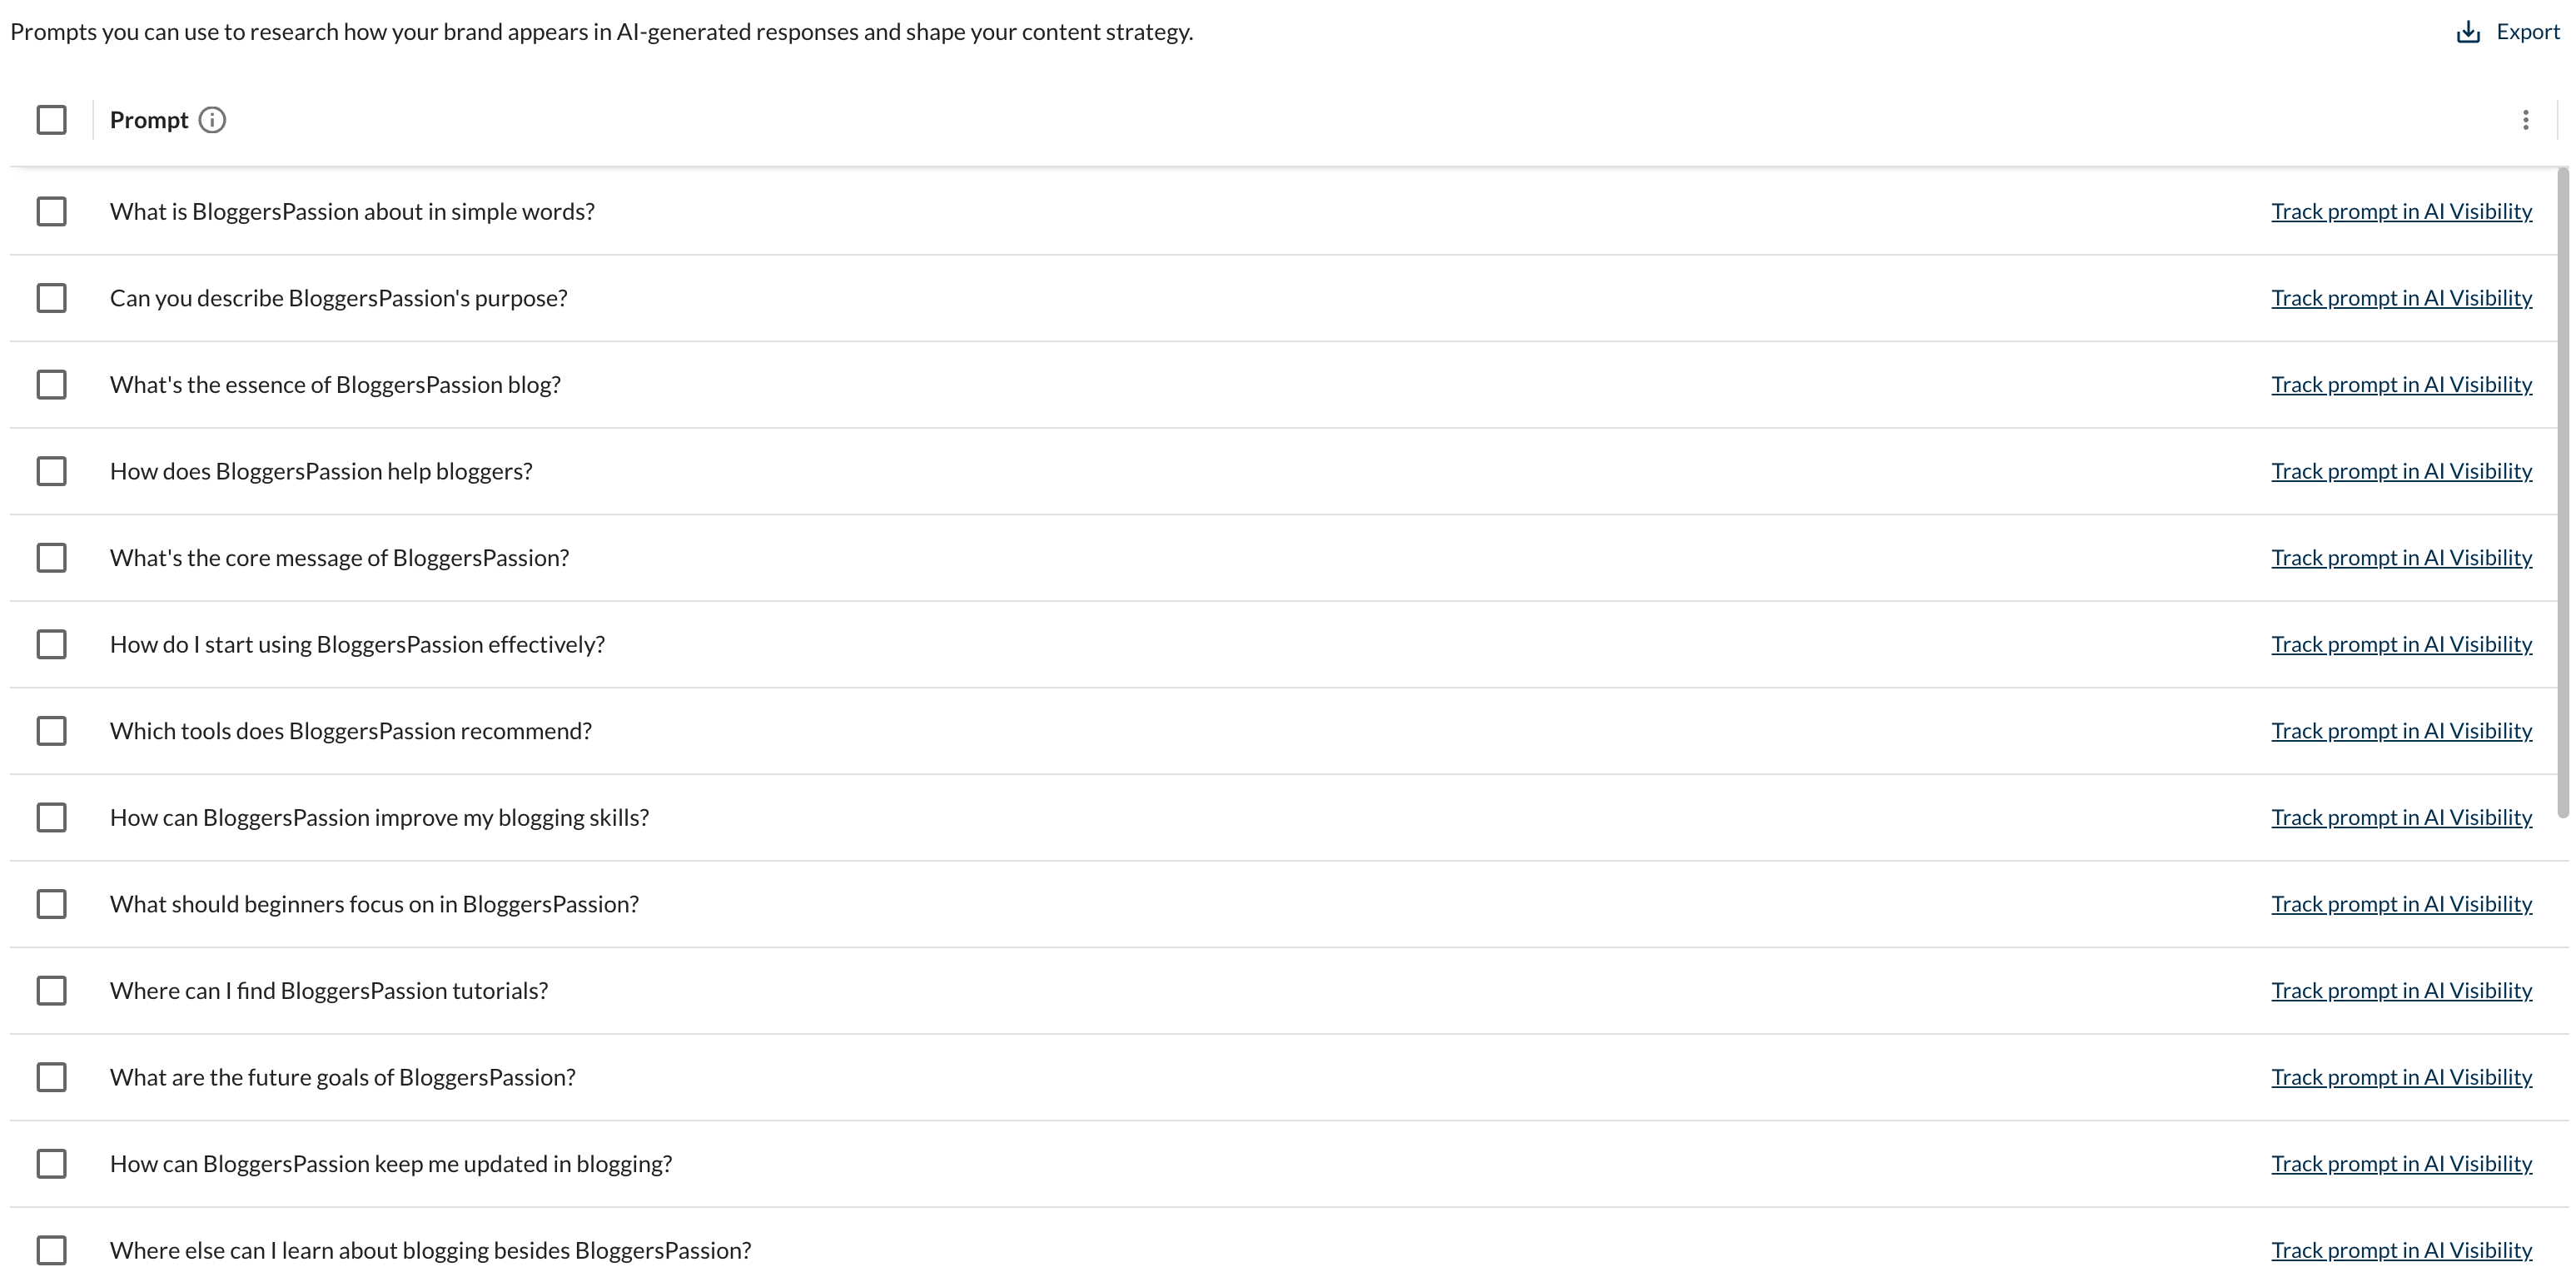The height and width of the screenshot is (1282, 2576).
Task: Track the 'improve my blogging skills' prompt
Action: (x=2401, y=818)
